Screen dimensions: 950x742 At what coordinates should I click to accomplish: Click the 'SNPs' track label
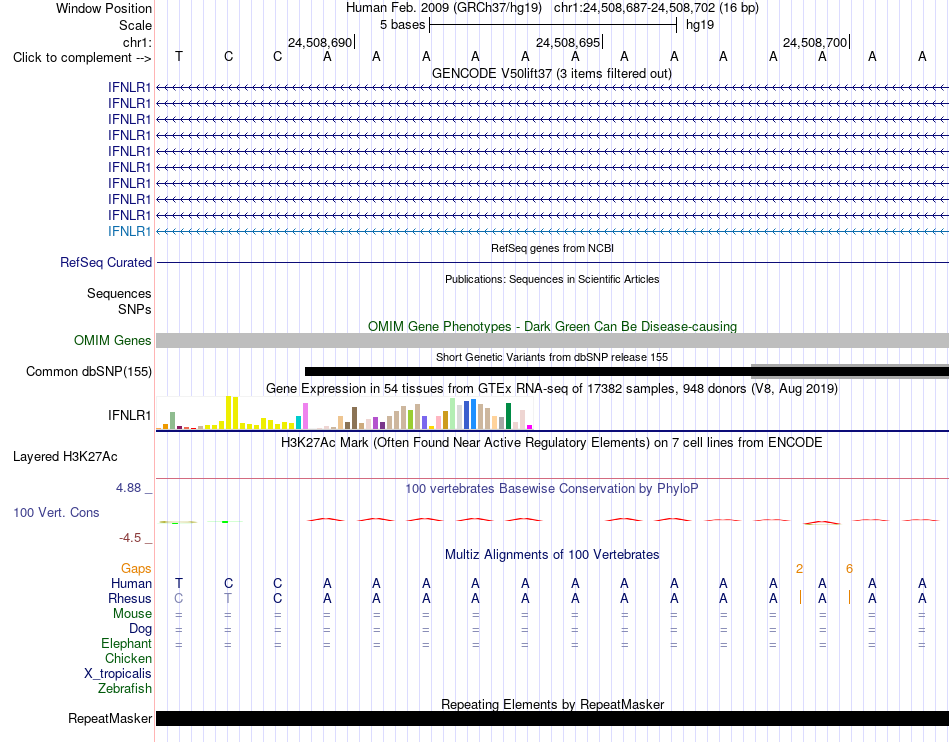(x=135, y=310)
